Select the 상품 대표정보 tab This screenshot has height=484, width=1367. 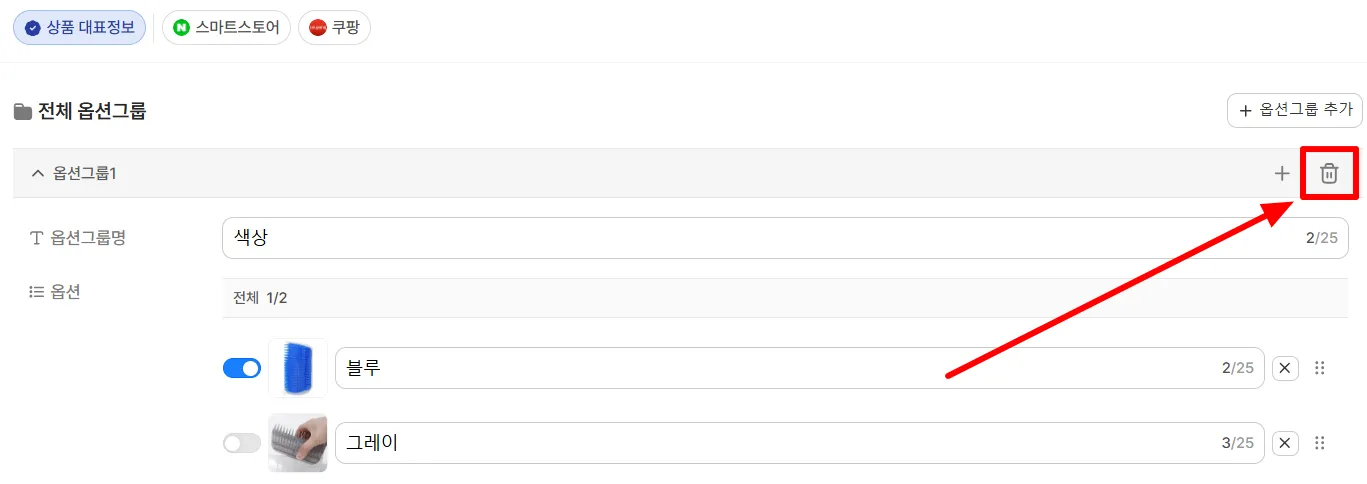(79, 28)
